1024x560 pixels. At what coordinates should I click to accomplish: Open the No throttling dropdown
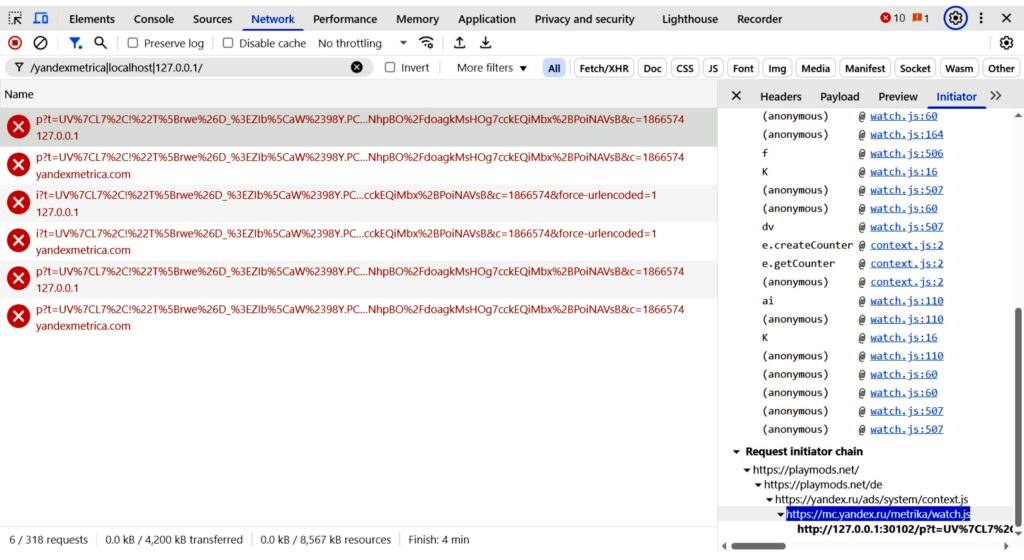click(x=362, y=43)
